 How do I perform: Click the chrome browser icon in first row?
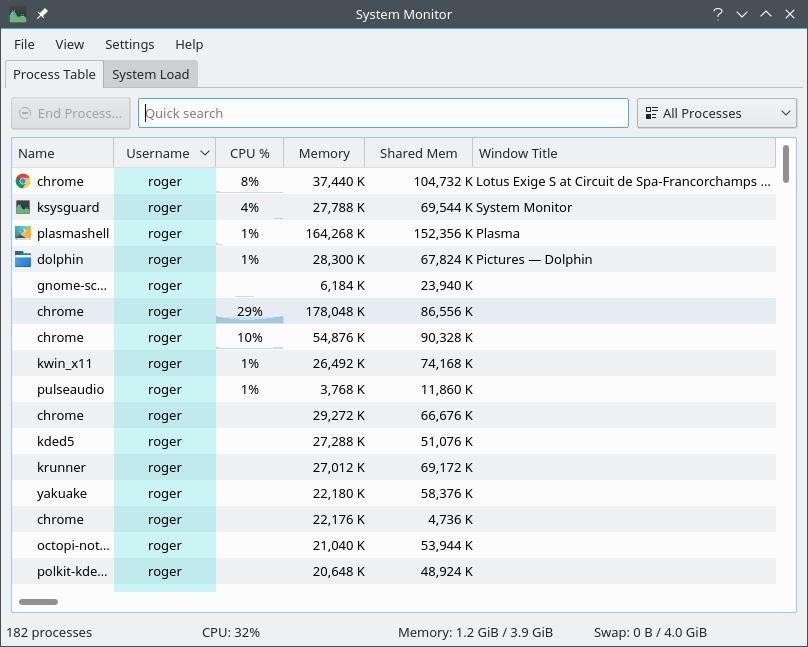tap(23, 181)
